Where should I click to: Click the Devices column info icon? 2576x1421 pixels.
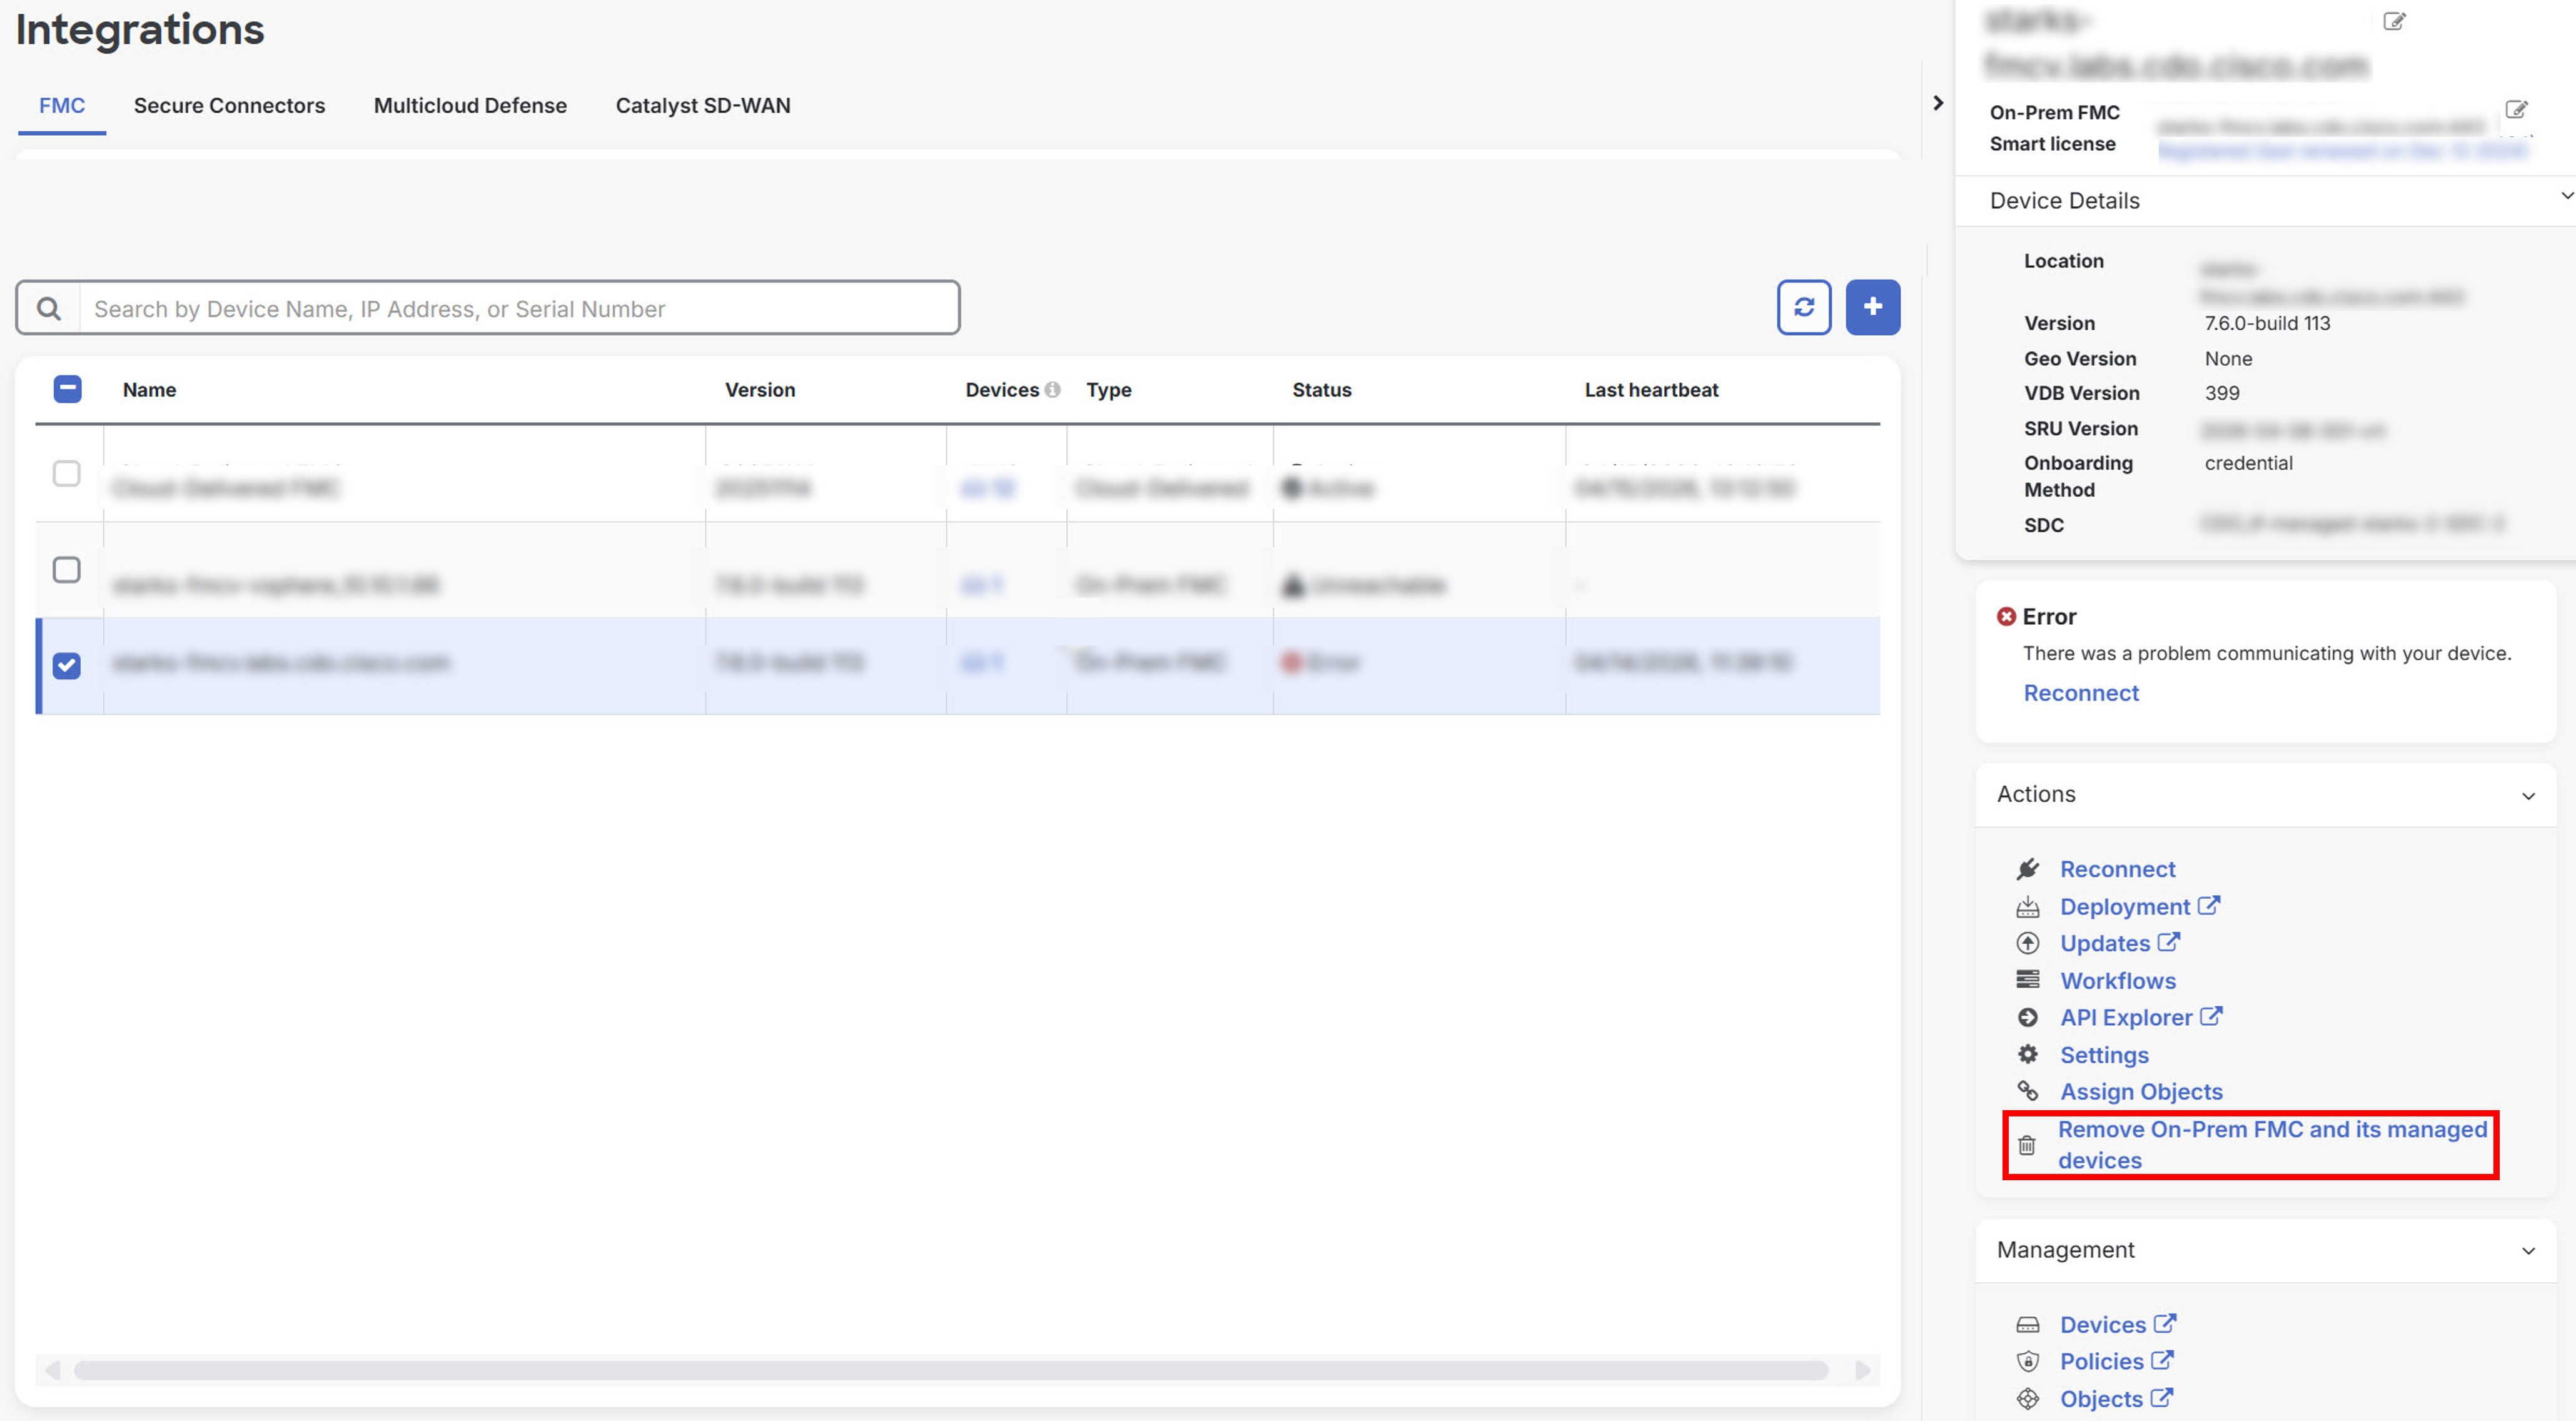coord(1052,390)
